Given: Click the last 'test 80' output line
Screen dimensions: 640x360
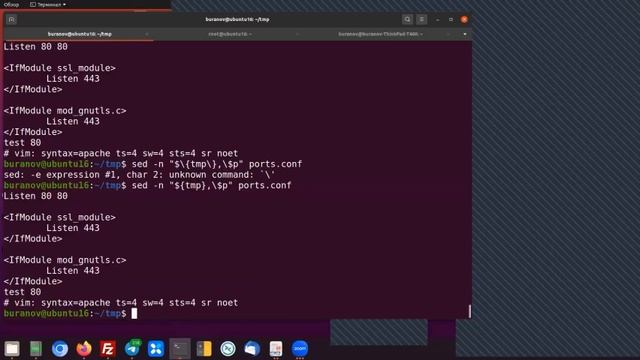Looking at the screenshot, I should 22,292.
